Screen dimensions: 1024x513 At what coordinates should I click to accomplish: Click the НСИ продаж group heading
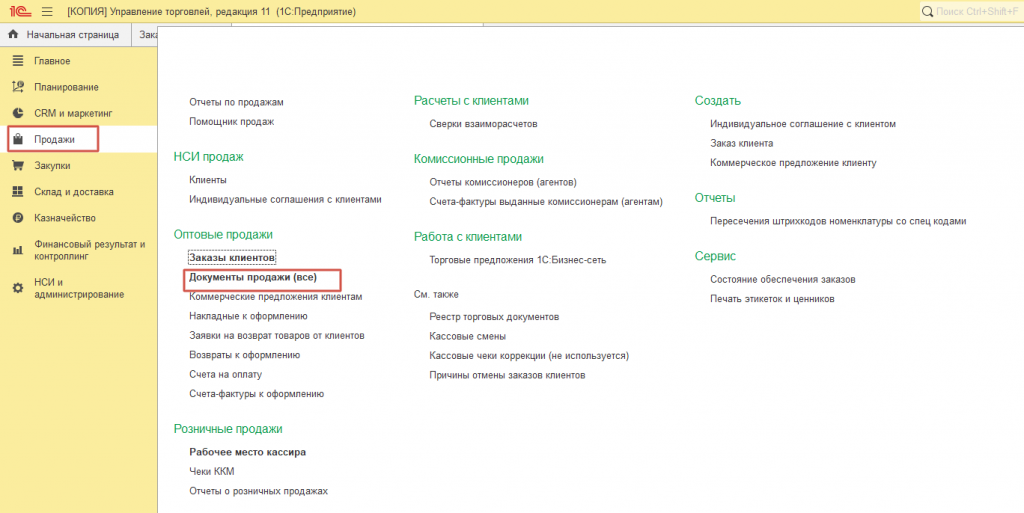tap(208, 157)
